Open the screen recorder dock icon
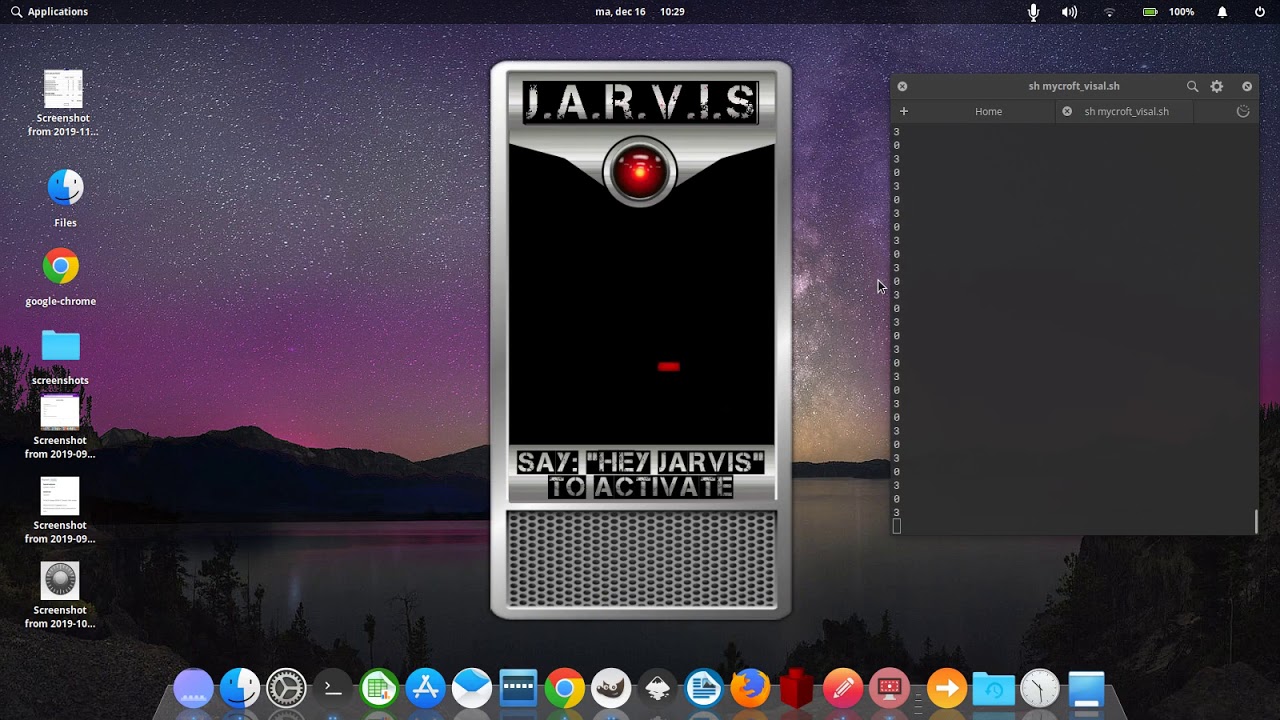Screen dimensions: 1280x720 coord(889,689)
